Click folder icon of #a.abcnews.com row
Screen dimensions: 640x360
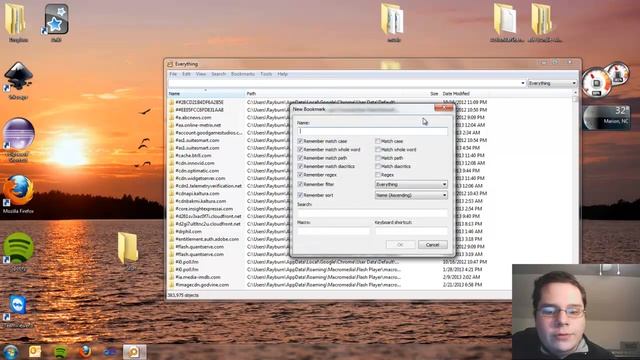(x=171, y=118)
